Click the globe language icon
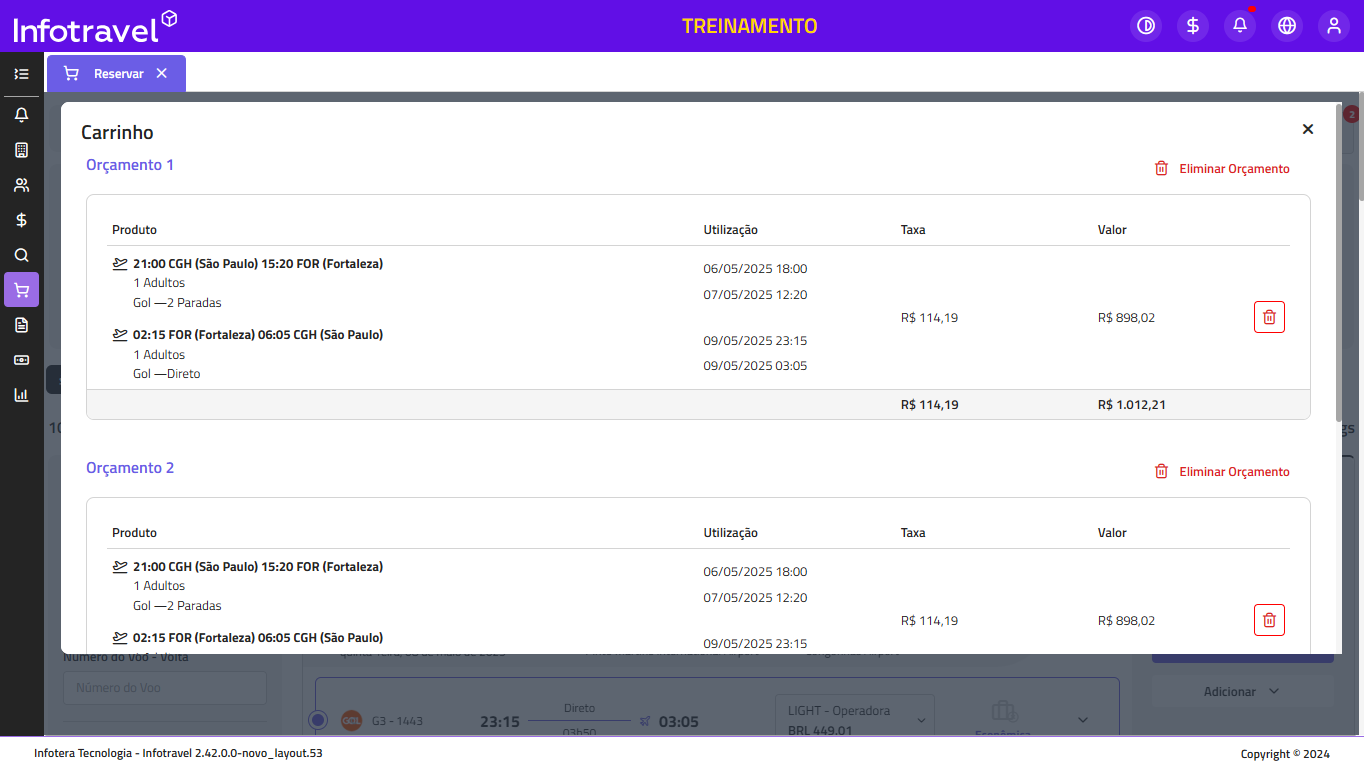 pyautogui.click(x=1287, y=26)
